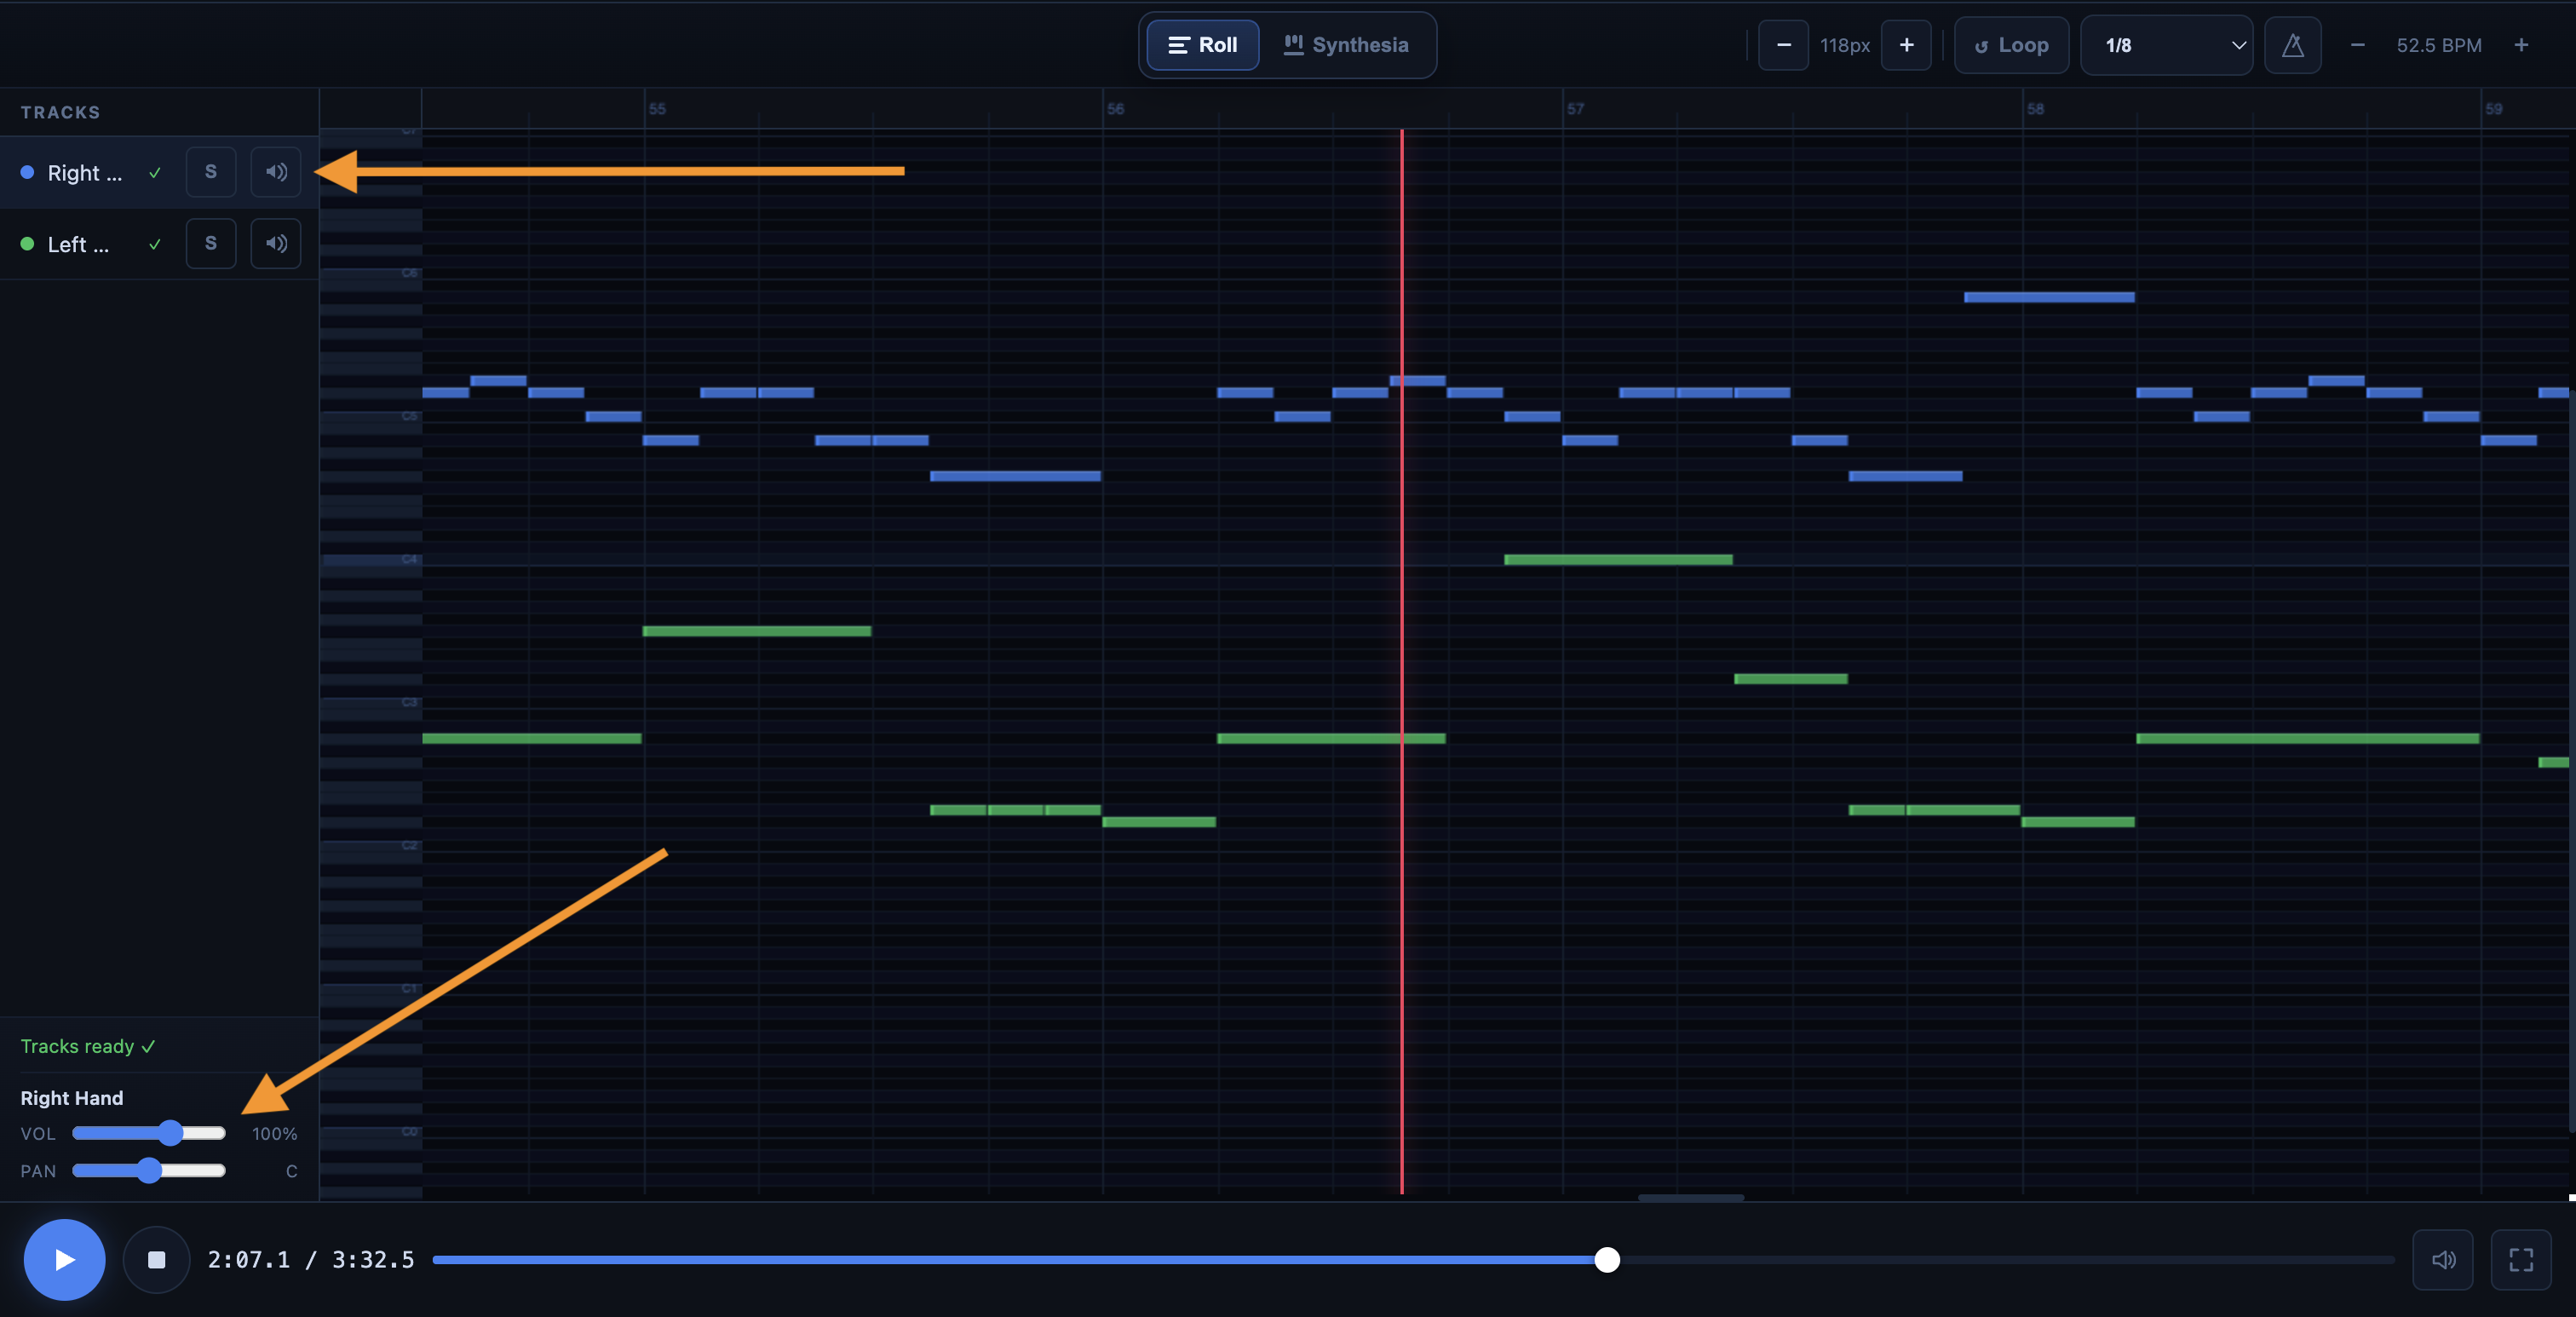Image resolution: width=2576 pixels, height=1317 pixels.
Task: Solo the Right Hand track
Action: [211, 172]
